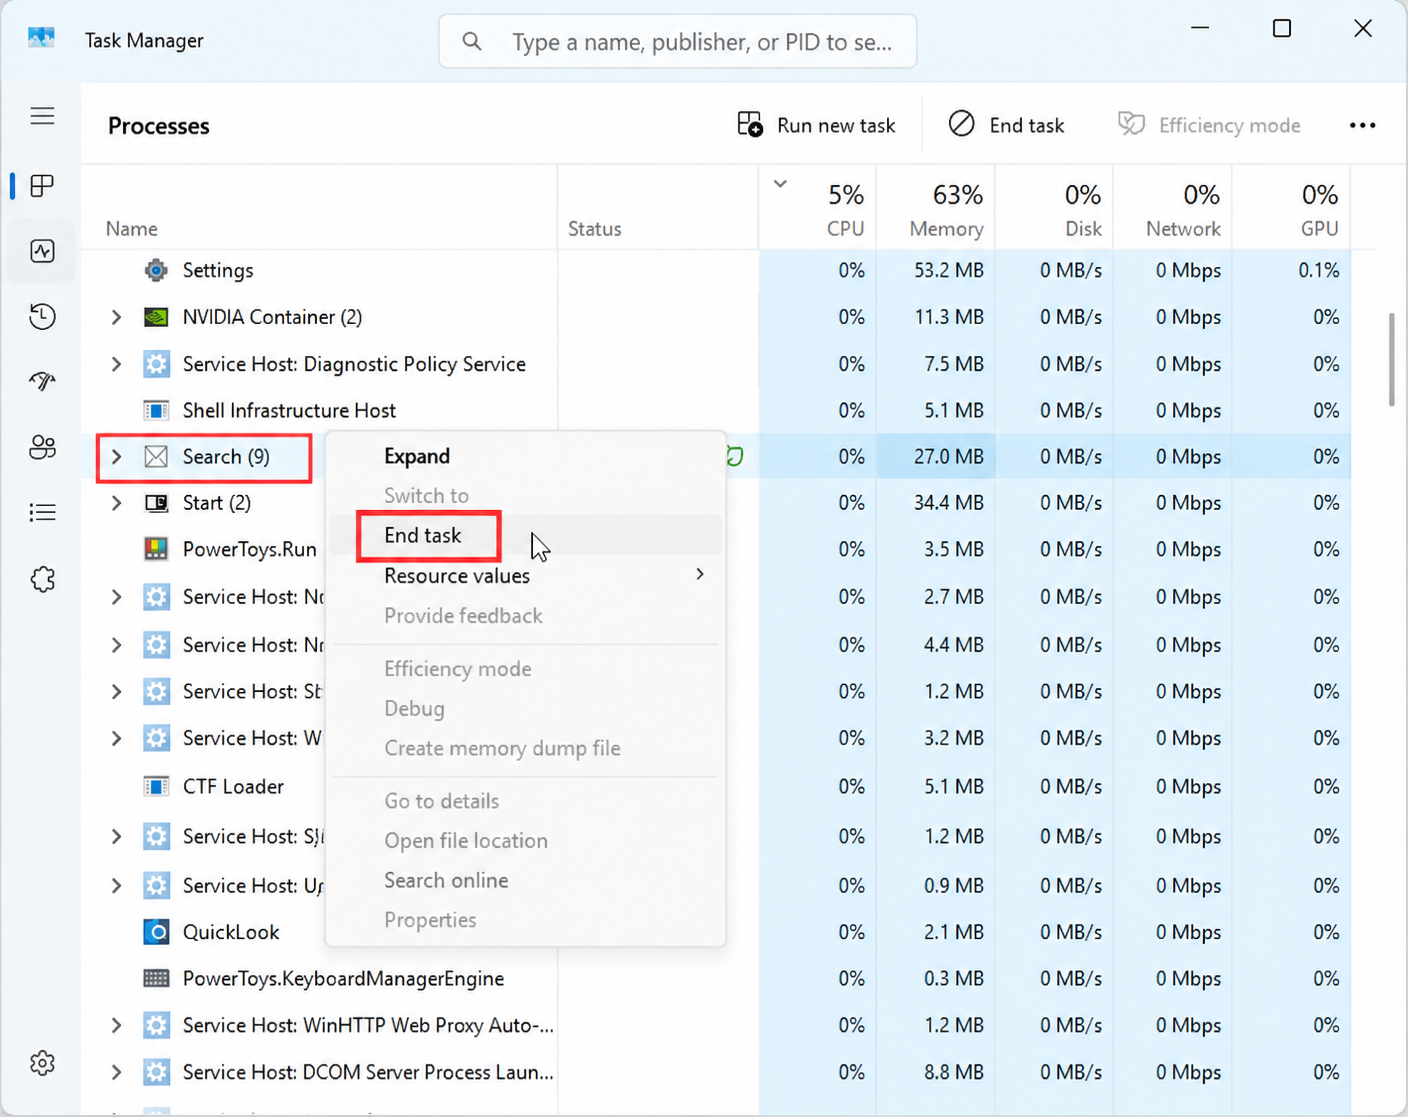This screenshot has width=1408, height=1117.
Task: Click the green efficiency leaf status icon
Action: click(735, 457)
